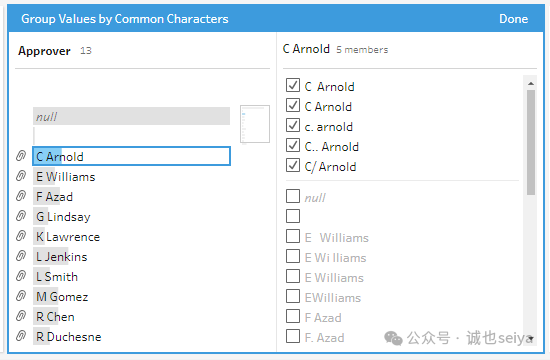Click the scrollbar up arrow in members list
Screen dimensions: 550x360
click(x=531, y=84)
